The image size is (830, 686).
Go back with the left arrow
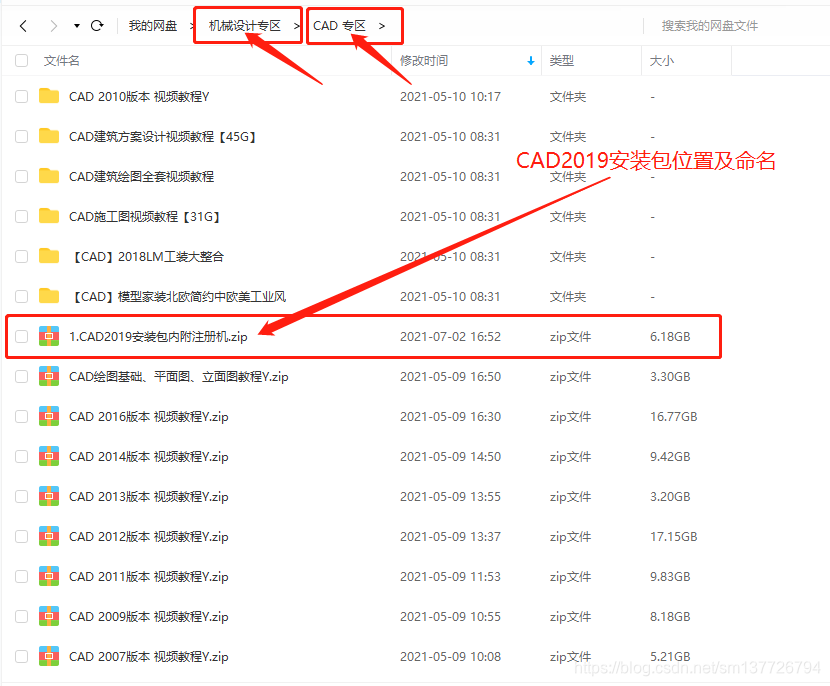23,25
